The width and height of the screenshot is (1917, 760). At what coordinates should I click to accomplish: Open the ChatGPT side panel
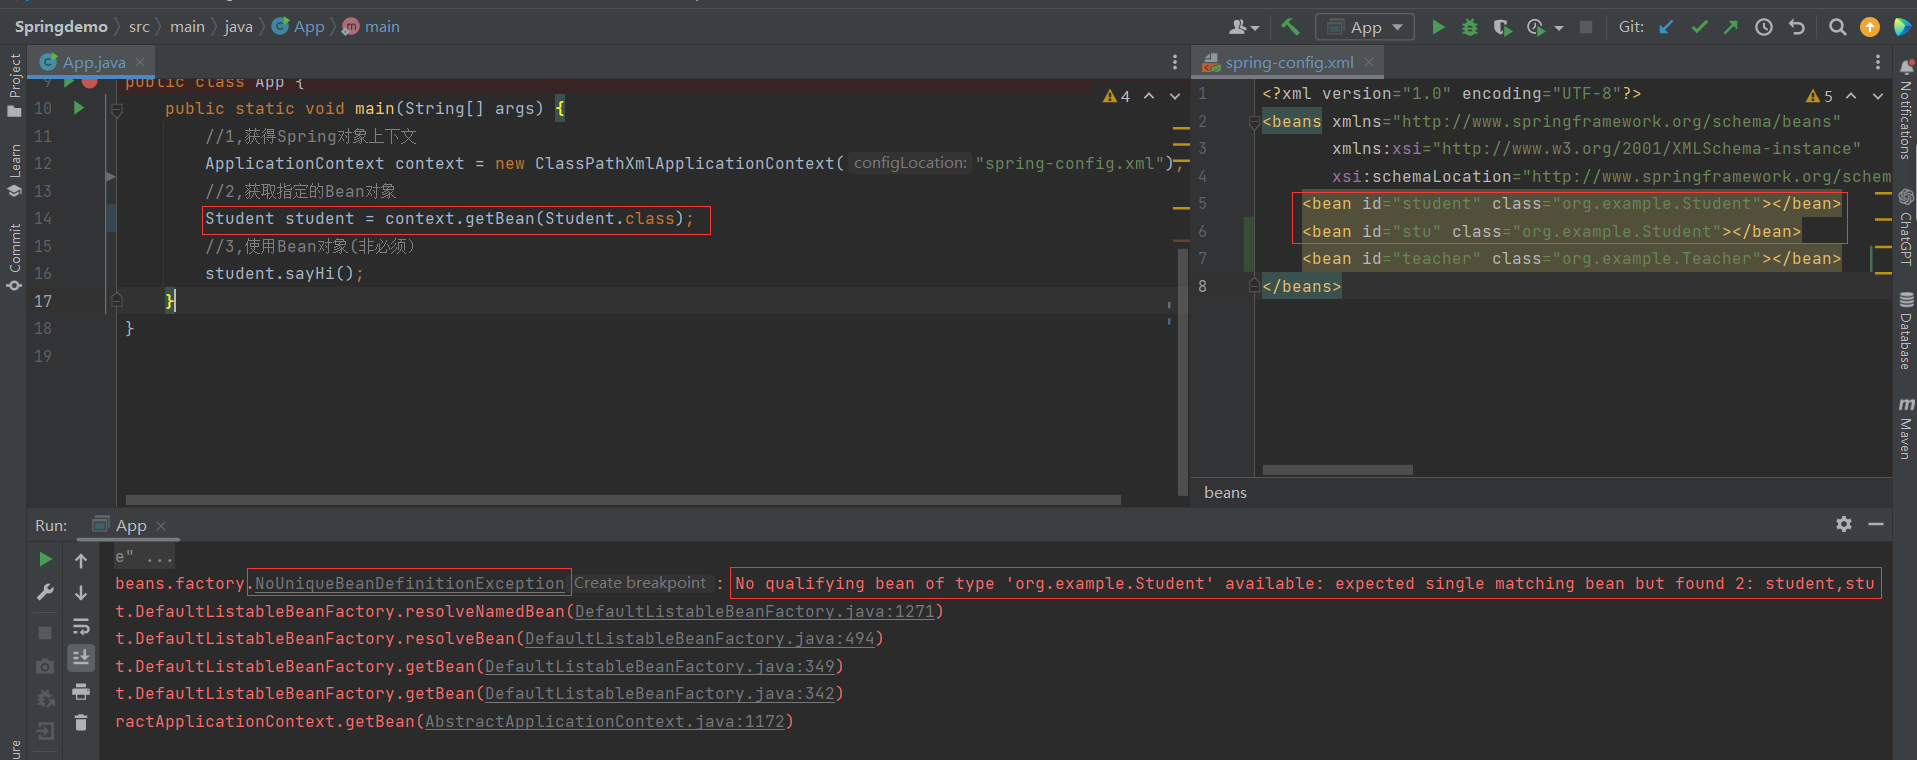point(1905,227)
